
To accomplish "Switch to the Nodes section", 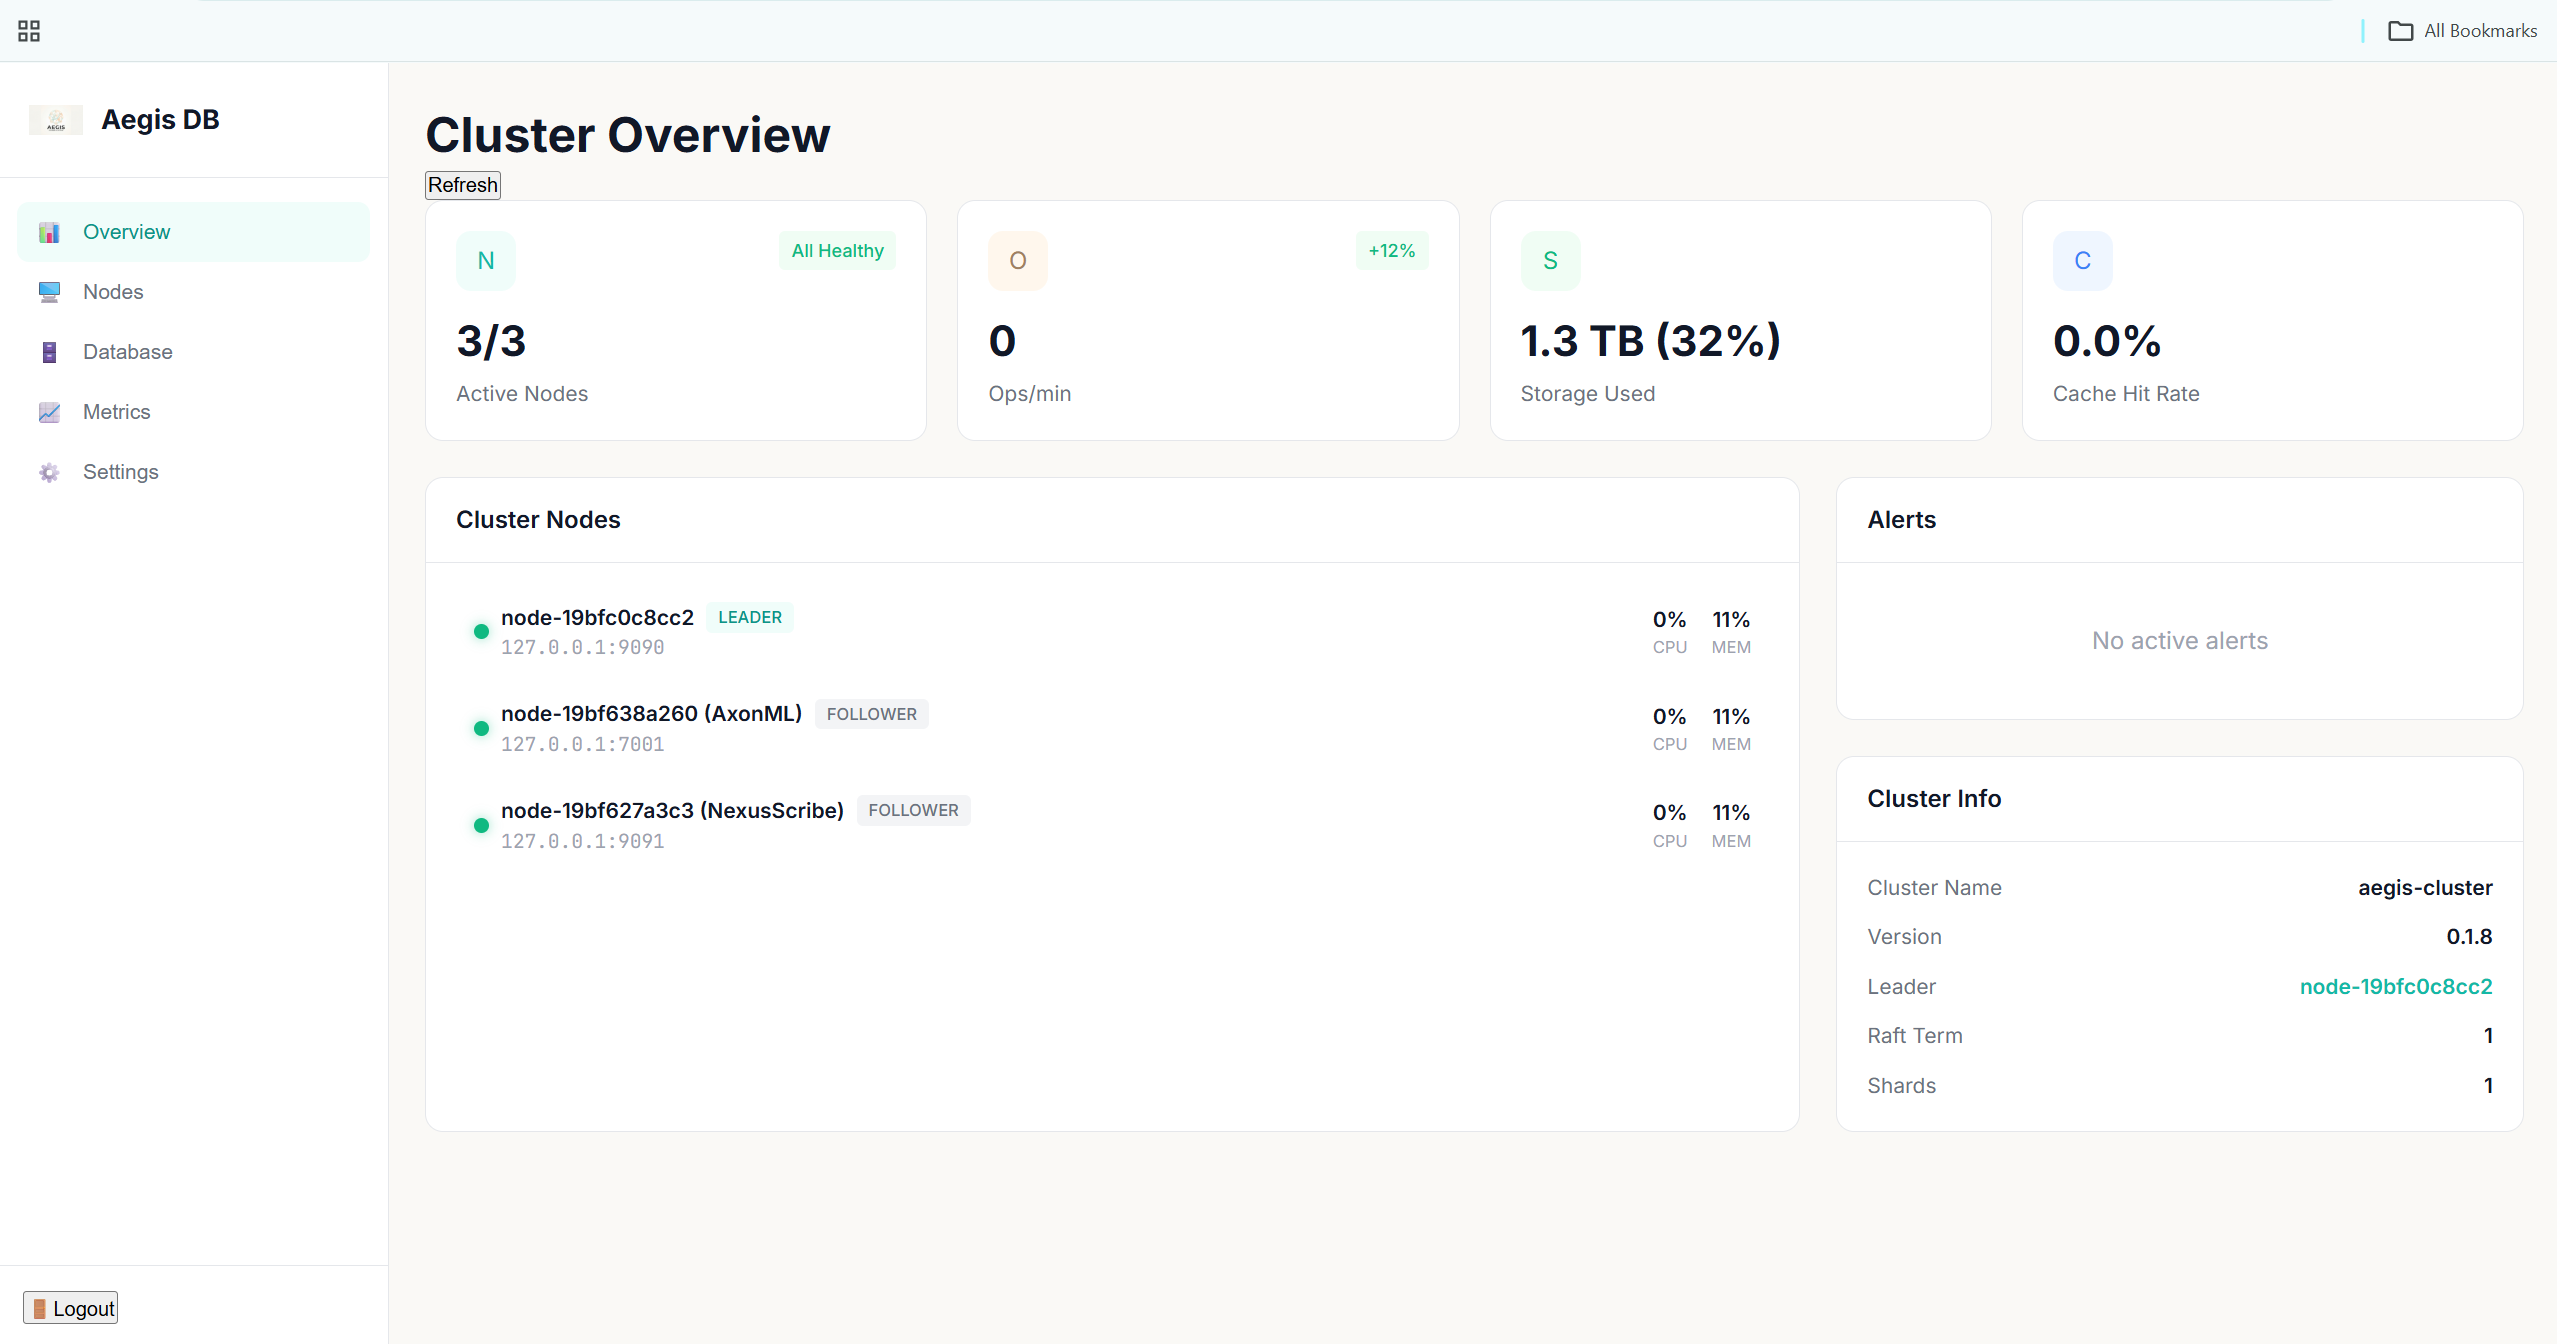I will 112,292.
